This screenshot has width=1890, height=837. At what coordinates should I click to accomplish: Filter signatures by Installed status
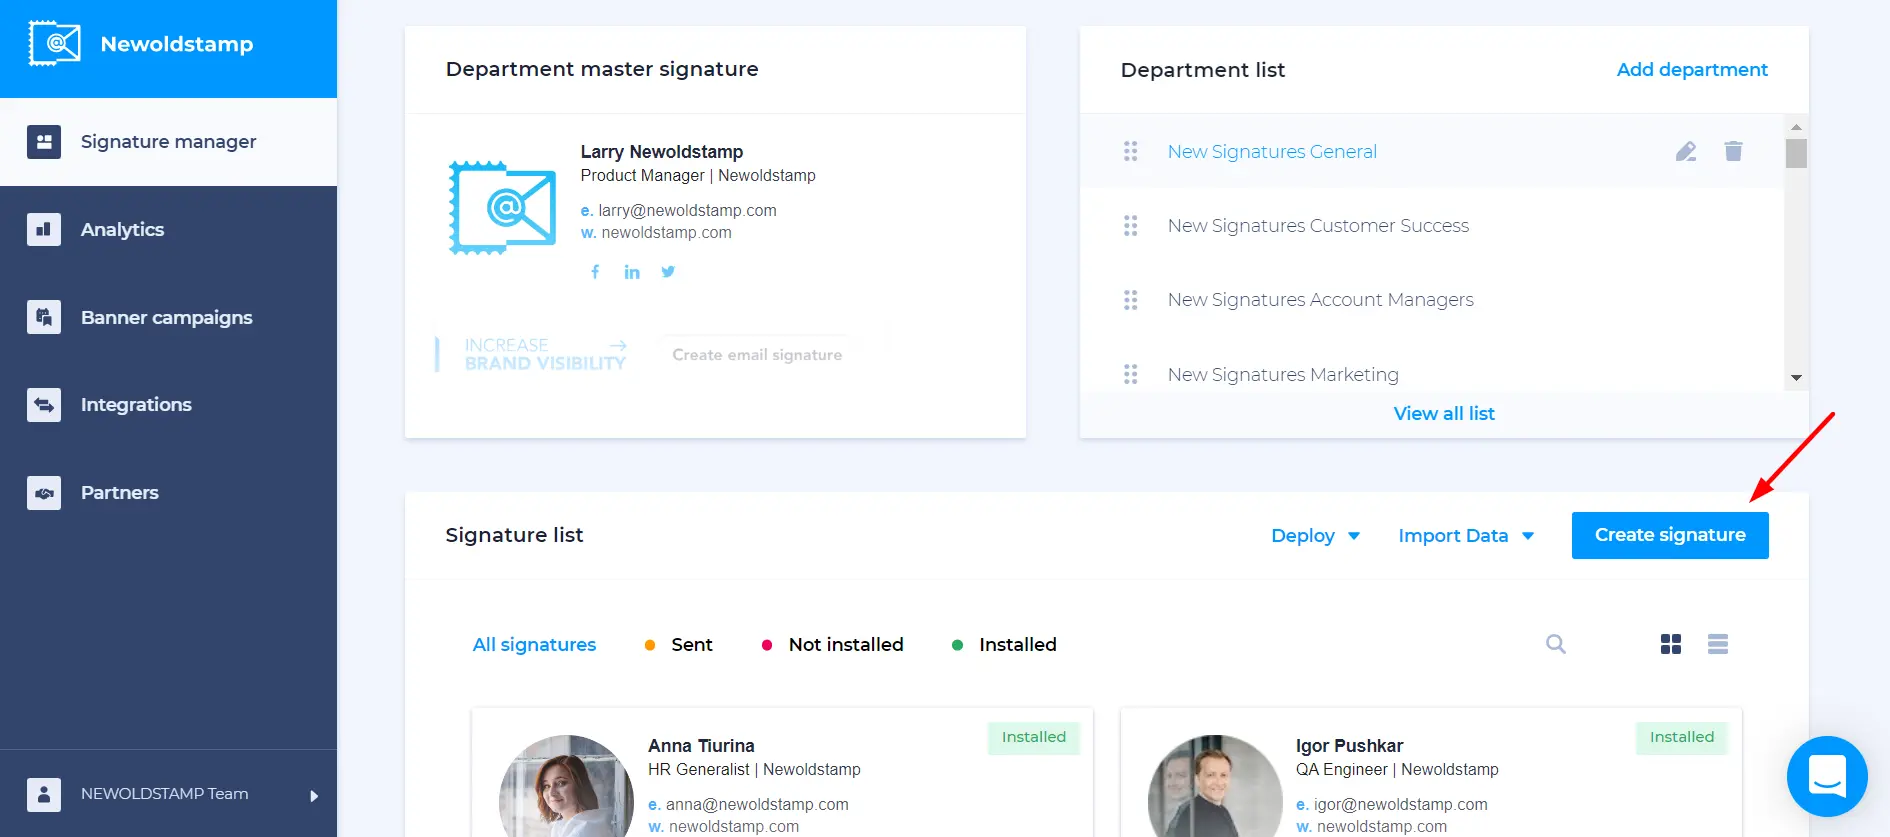[x=1004, y=645]
